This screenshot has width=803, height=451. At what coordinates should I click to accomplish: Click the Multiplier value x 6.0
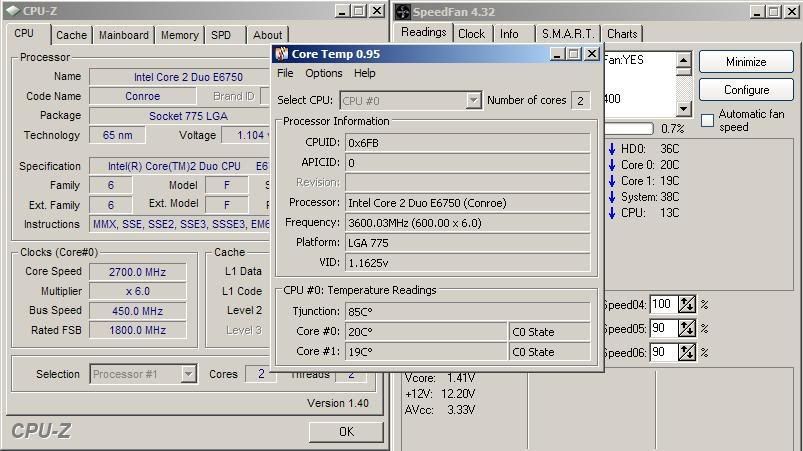137,291
